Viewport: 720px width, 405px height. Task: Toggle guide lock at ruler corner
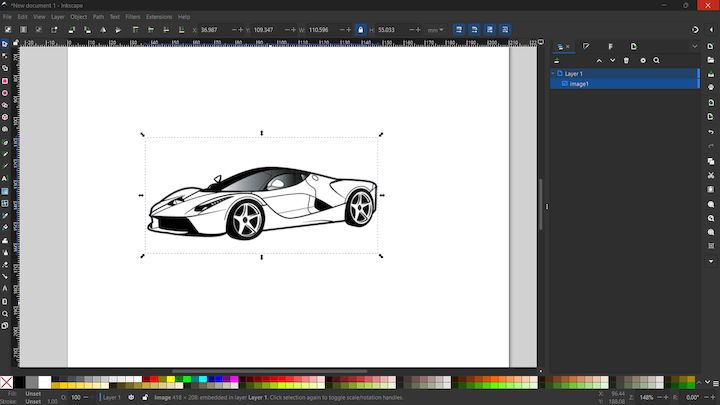[x=15, y=43]
